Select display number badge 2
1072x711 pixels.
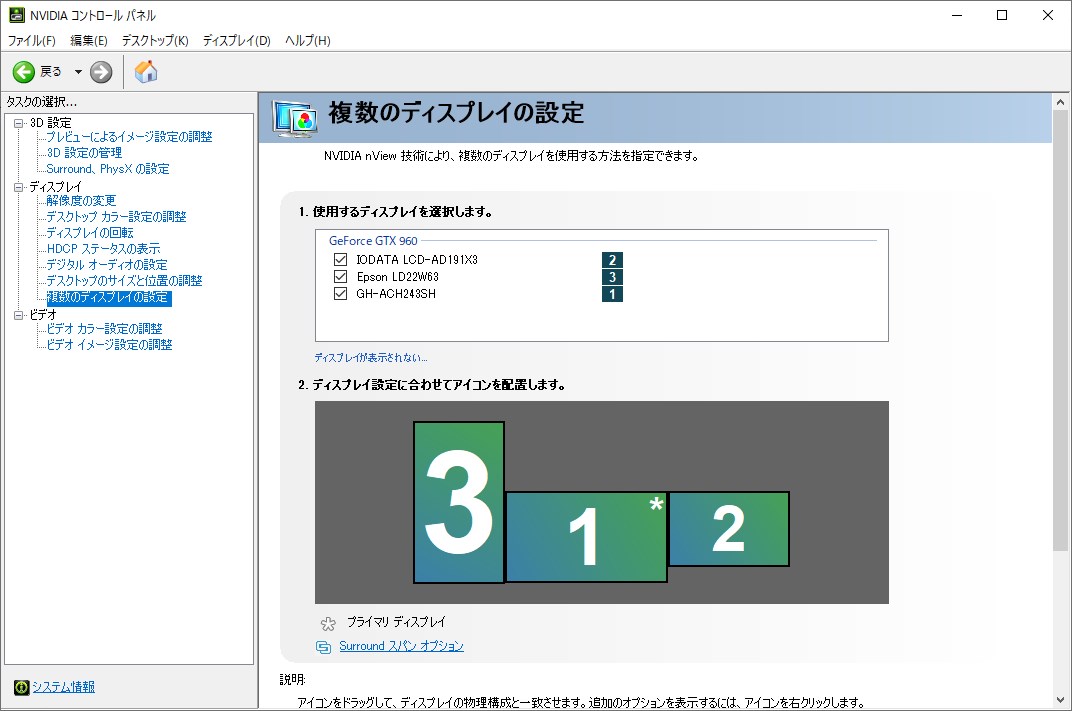612,260
